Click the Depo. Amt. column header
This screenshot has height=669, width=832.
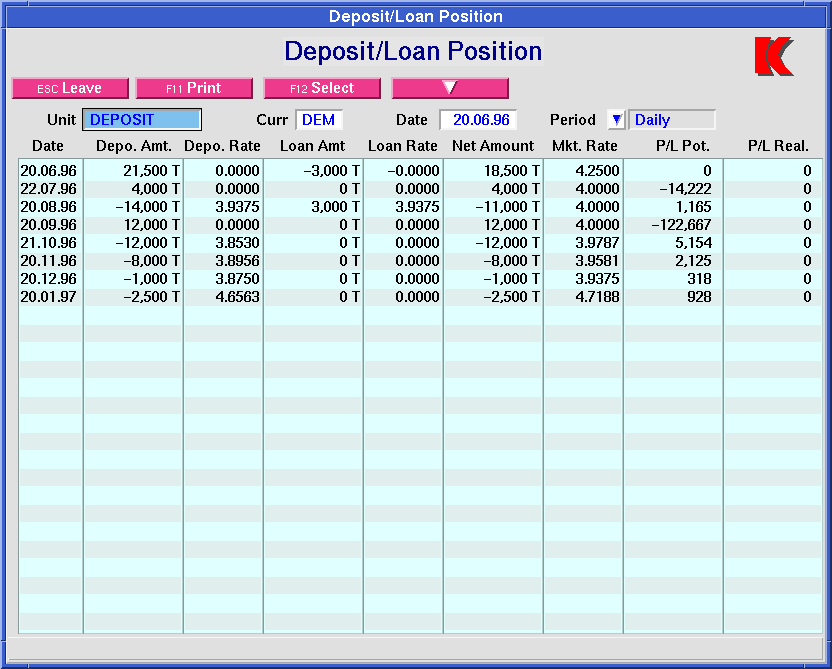tap(134, 146)
